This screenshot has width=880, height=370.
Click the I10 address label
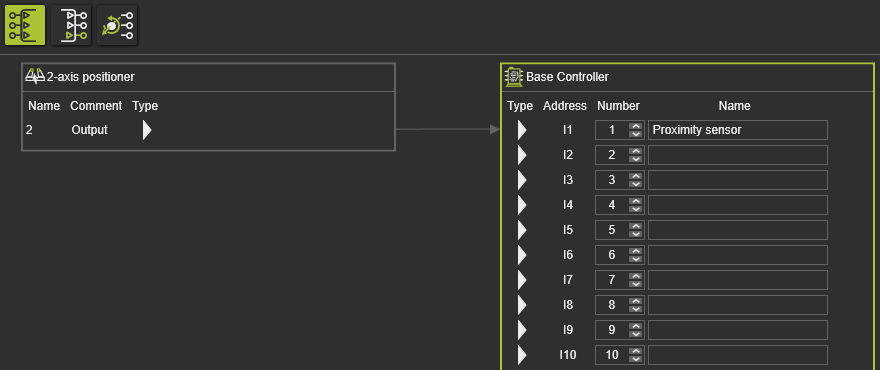tap(568, 355)
